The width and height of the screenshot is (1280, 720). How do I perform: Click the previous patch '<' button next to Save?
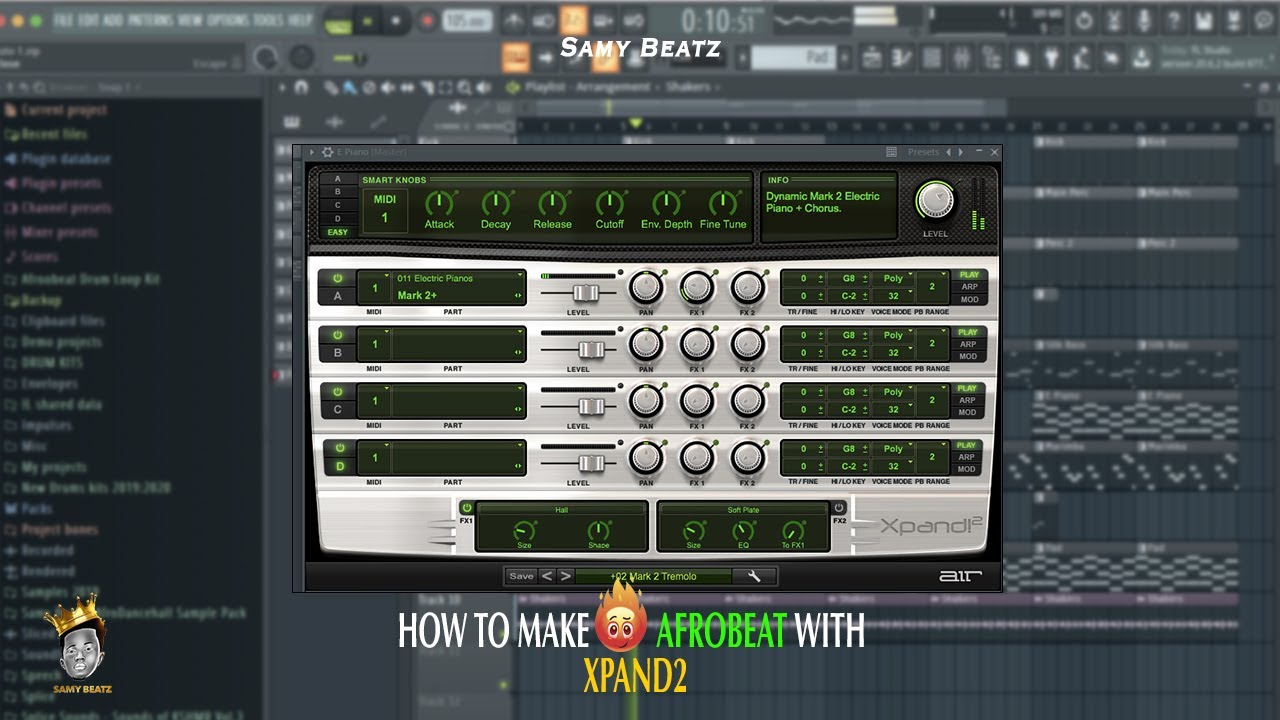tap(547, 576)
